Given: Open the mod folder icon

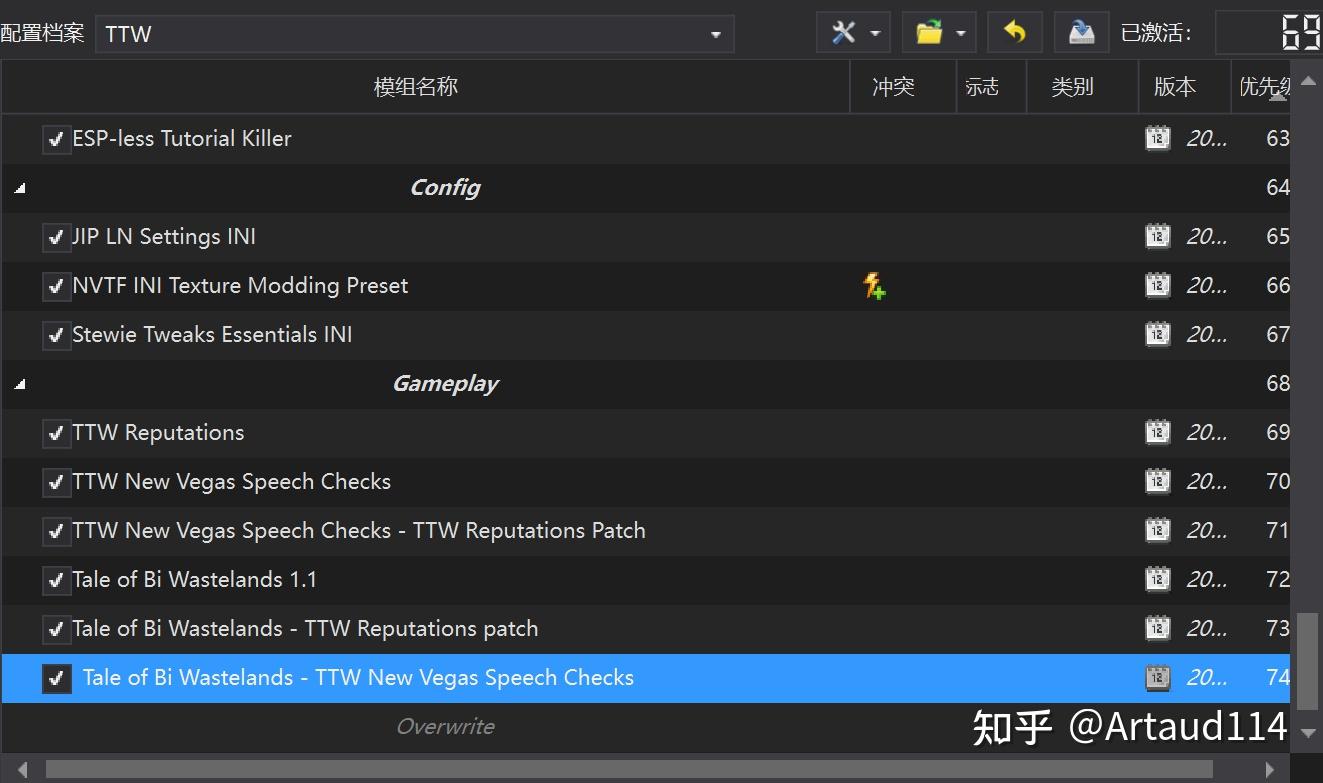Looking at the screenshot, I should coord(929,31).
